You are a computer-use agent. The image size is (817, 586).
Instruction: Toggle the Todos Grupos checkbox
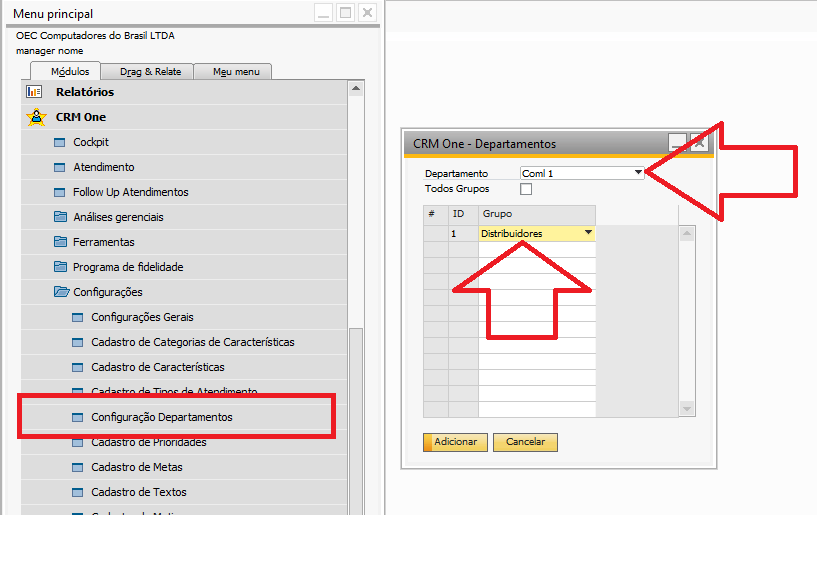click(526, 189)
